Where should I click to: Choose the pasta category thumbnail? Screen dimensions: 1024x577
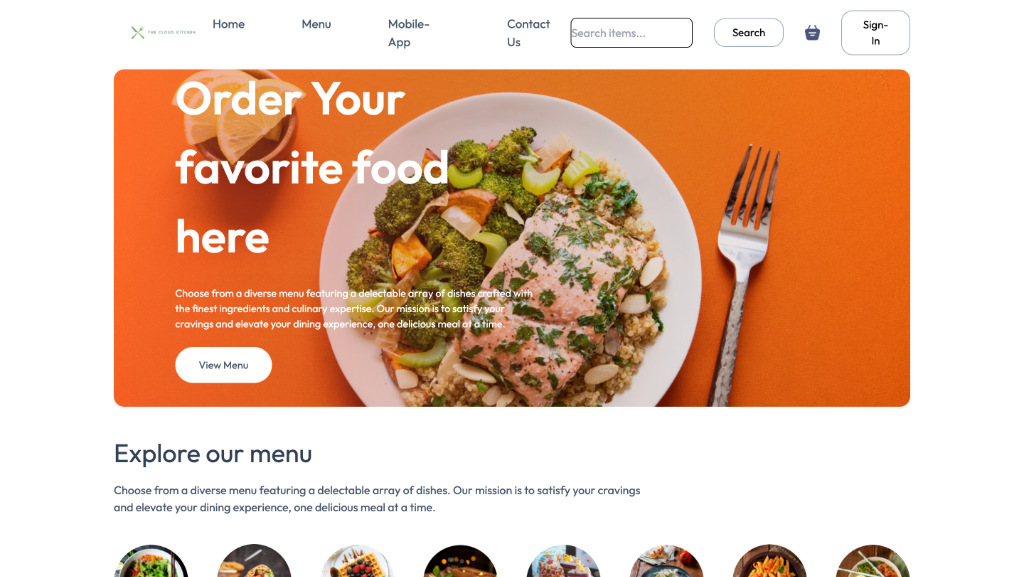coord(769,561)
